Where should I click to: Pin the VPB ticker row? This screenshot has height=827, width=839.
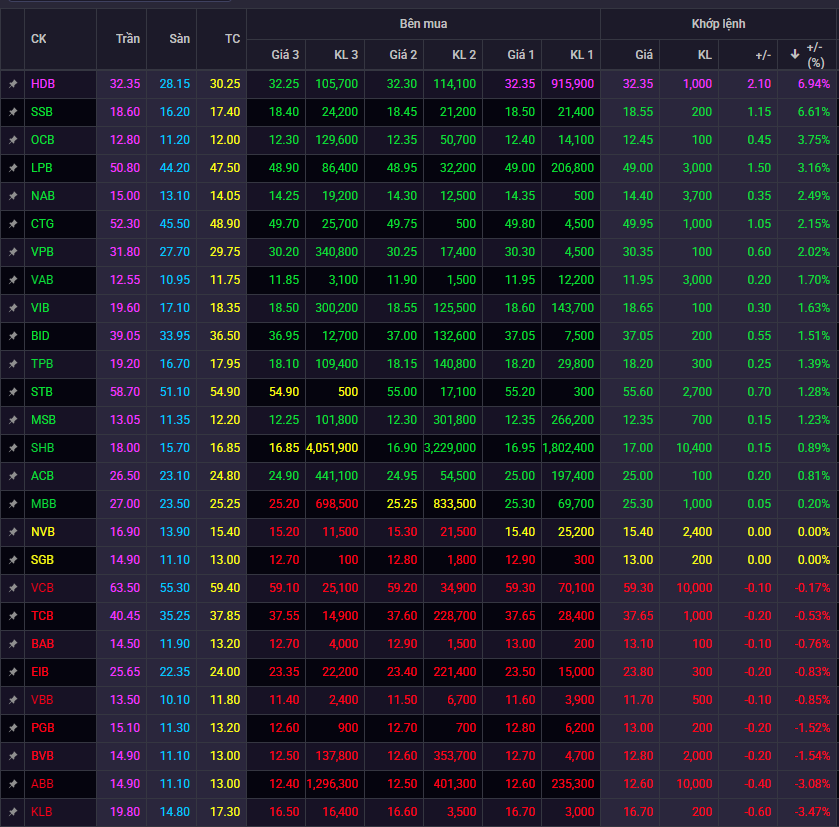point(13,252)
